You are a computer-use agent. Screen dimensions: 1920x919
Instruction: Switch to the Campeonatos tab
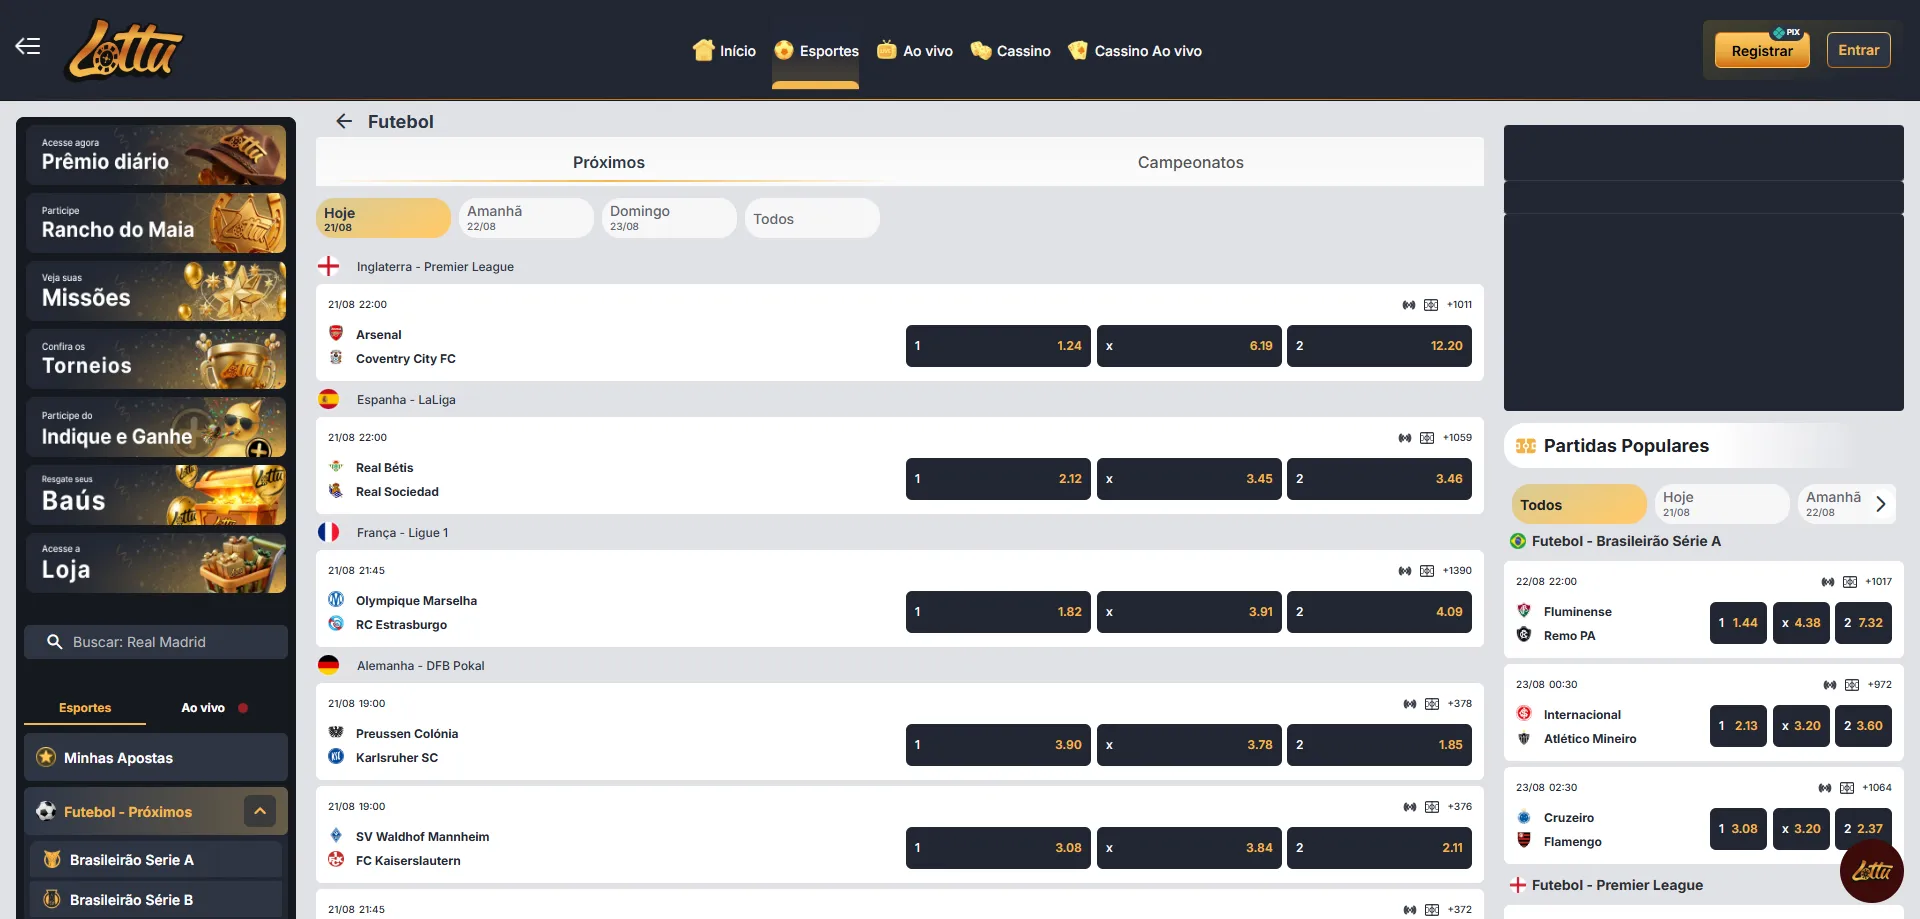click(x=1190, y=162)
